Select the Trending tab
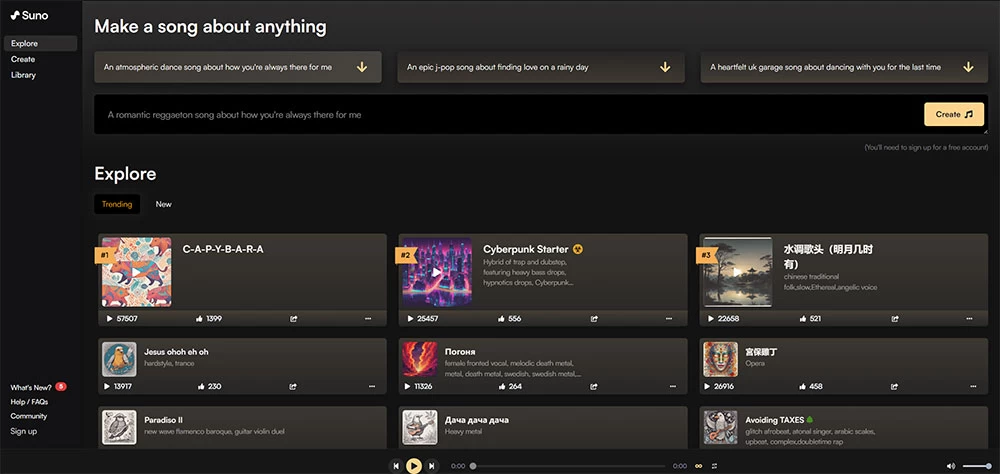The image size is (1000, 474). 117,204
